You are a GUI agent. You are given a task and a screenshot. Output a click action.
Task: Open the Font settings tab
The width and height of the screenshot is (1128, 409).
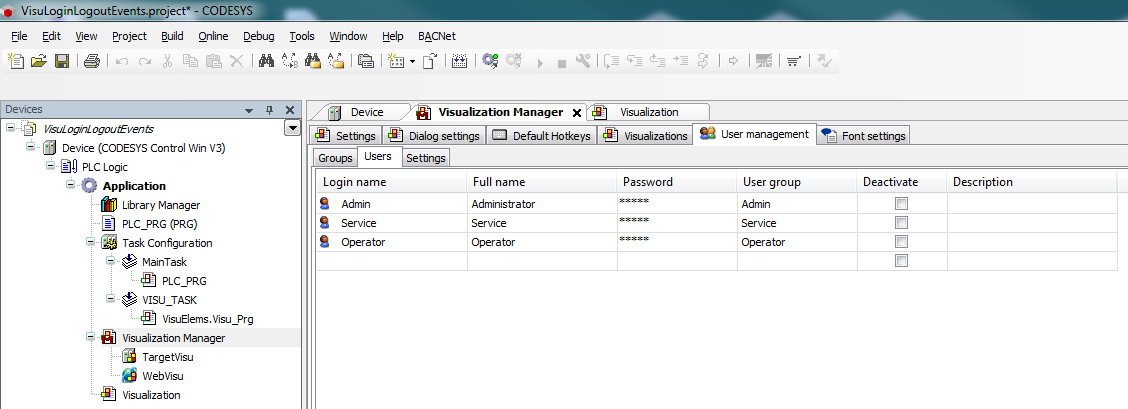click(863, 136)
